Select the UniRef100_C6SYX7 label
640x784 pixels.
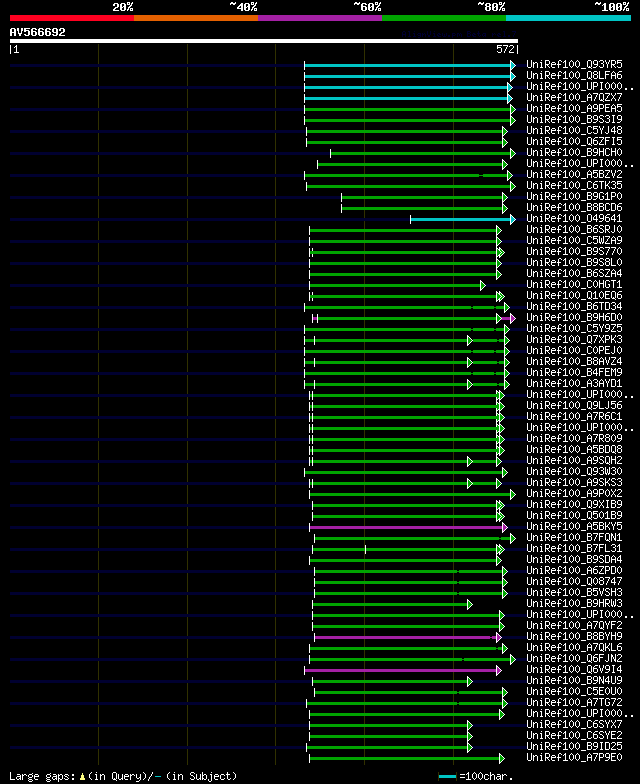pyautogui.click(x=574, y=724)
